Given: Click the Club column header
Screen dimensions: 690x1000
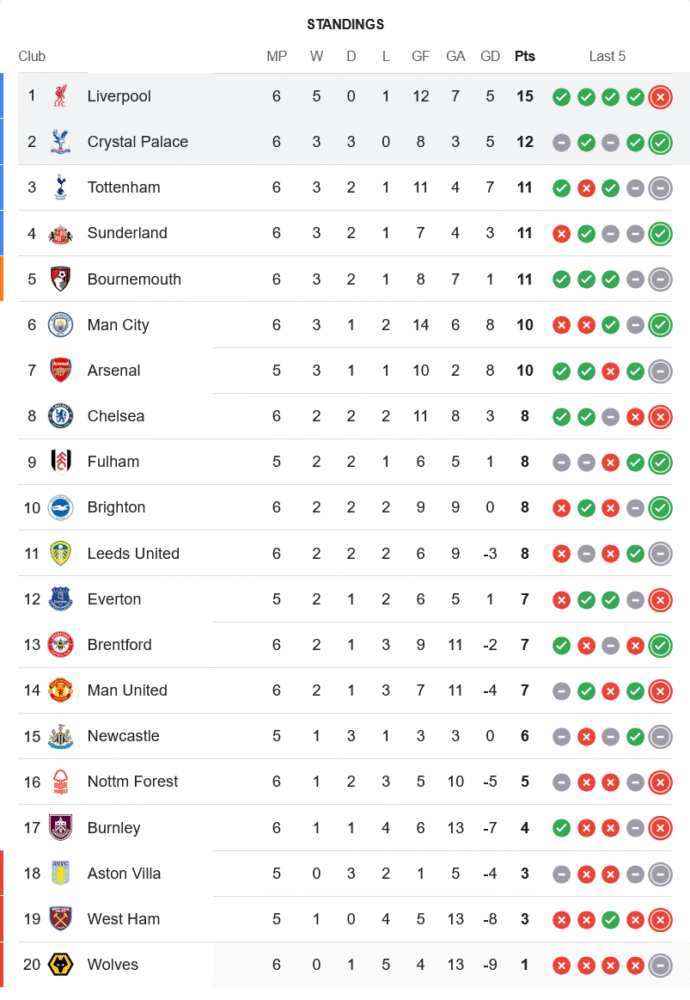Looking at the screenshot, I should tap(32, 56).
